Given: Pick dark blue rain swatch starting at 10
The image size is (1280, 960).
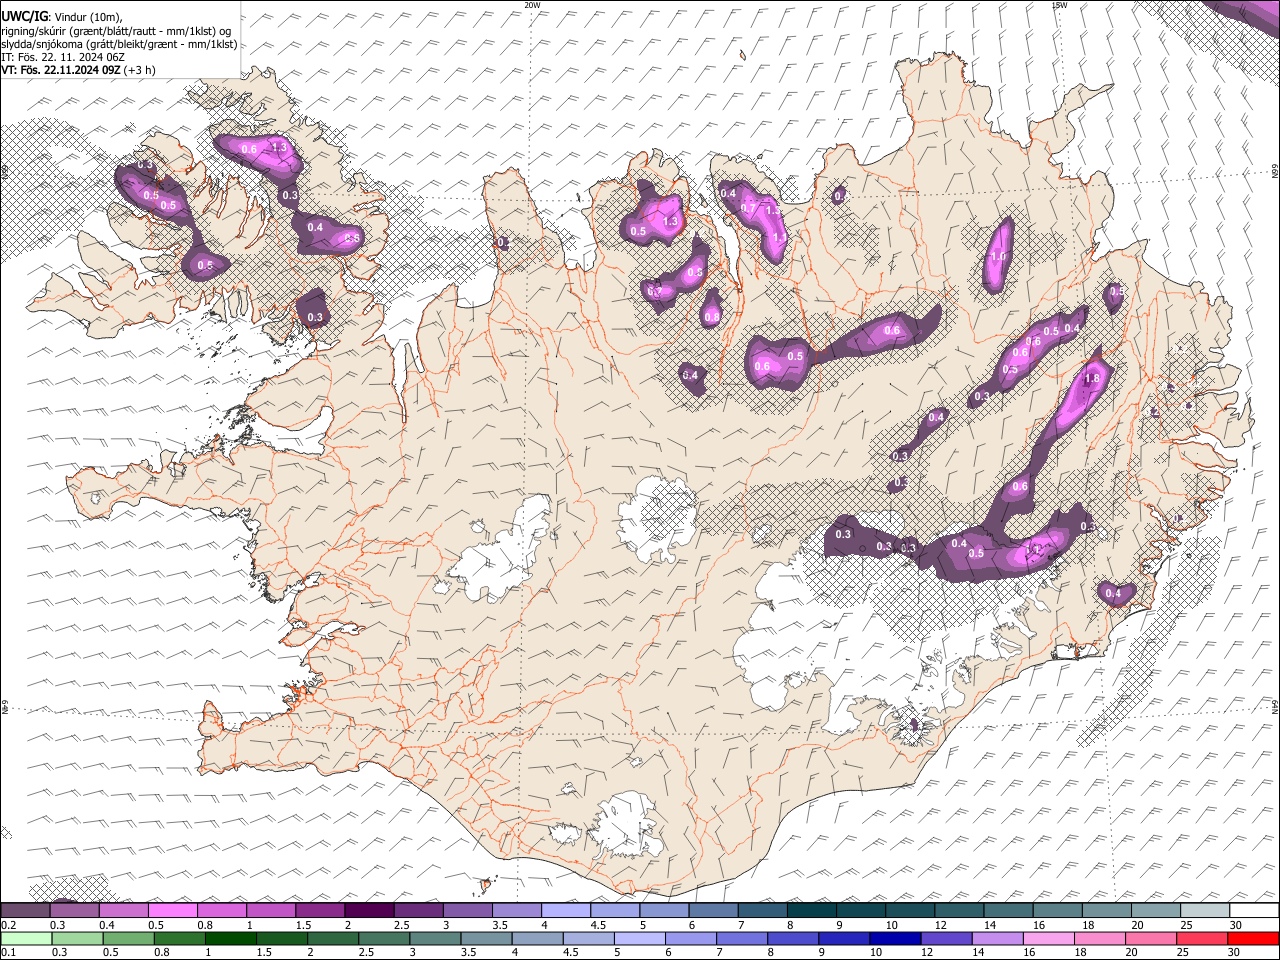Looking at the screenshot, I should pyautogui.click(x=894, y=939).
